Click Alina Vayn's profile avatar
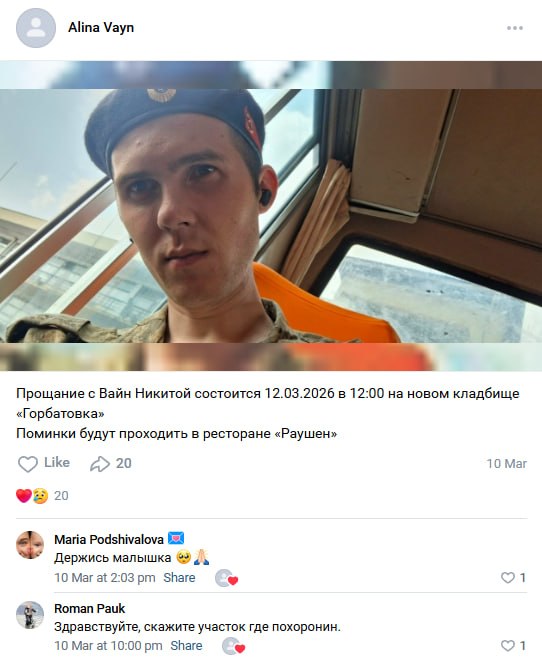Image resolution: width=542 pixels, height=658 pixels. 36,28
